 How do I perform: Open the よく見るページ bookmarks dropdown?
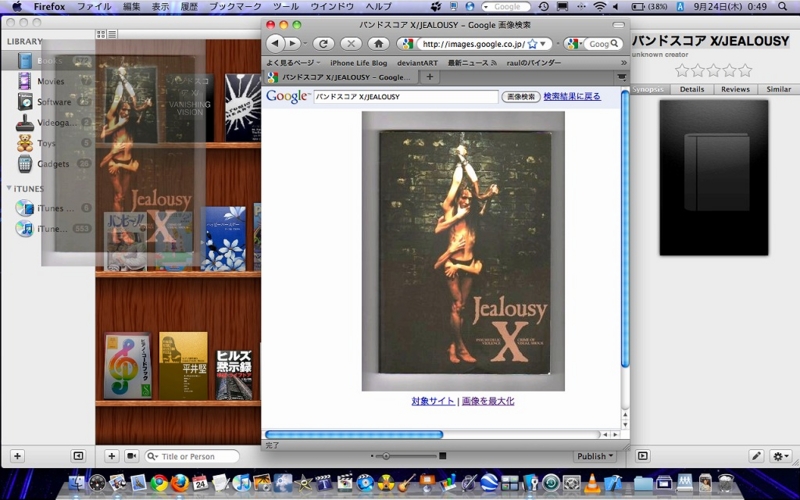coord(293,63)
